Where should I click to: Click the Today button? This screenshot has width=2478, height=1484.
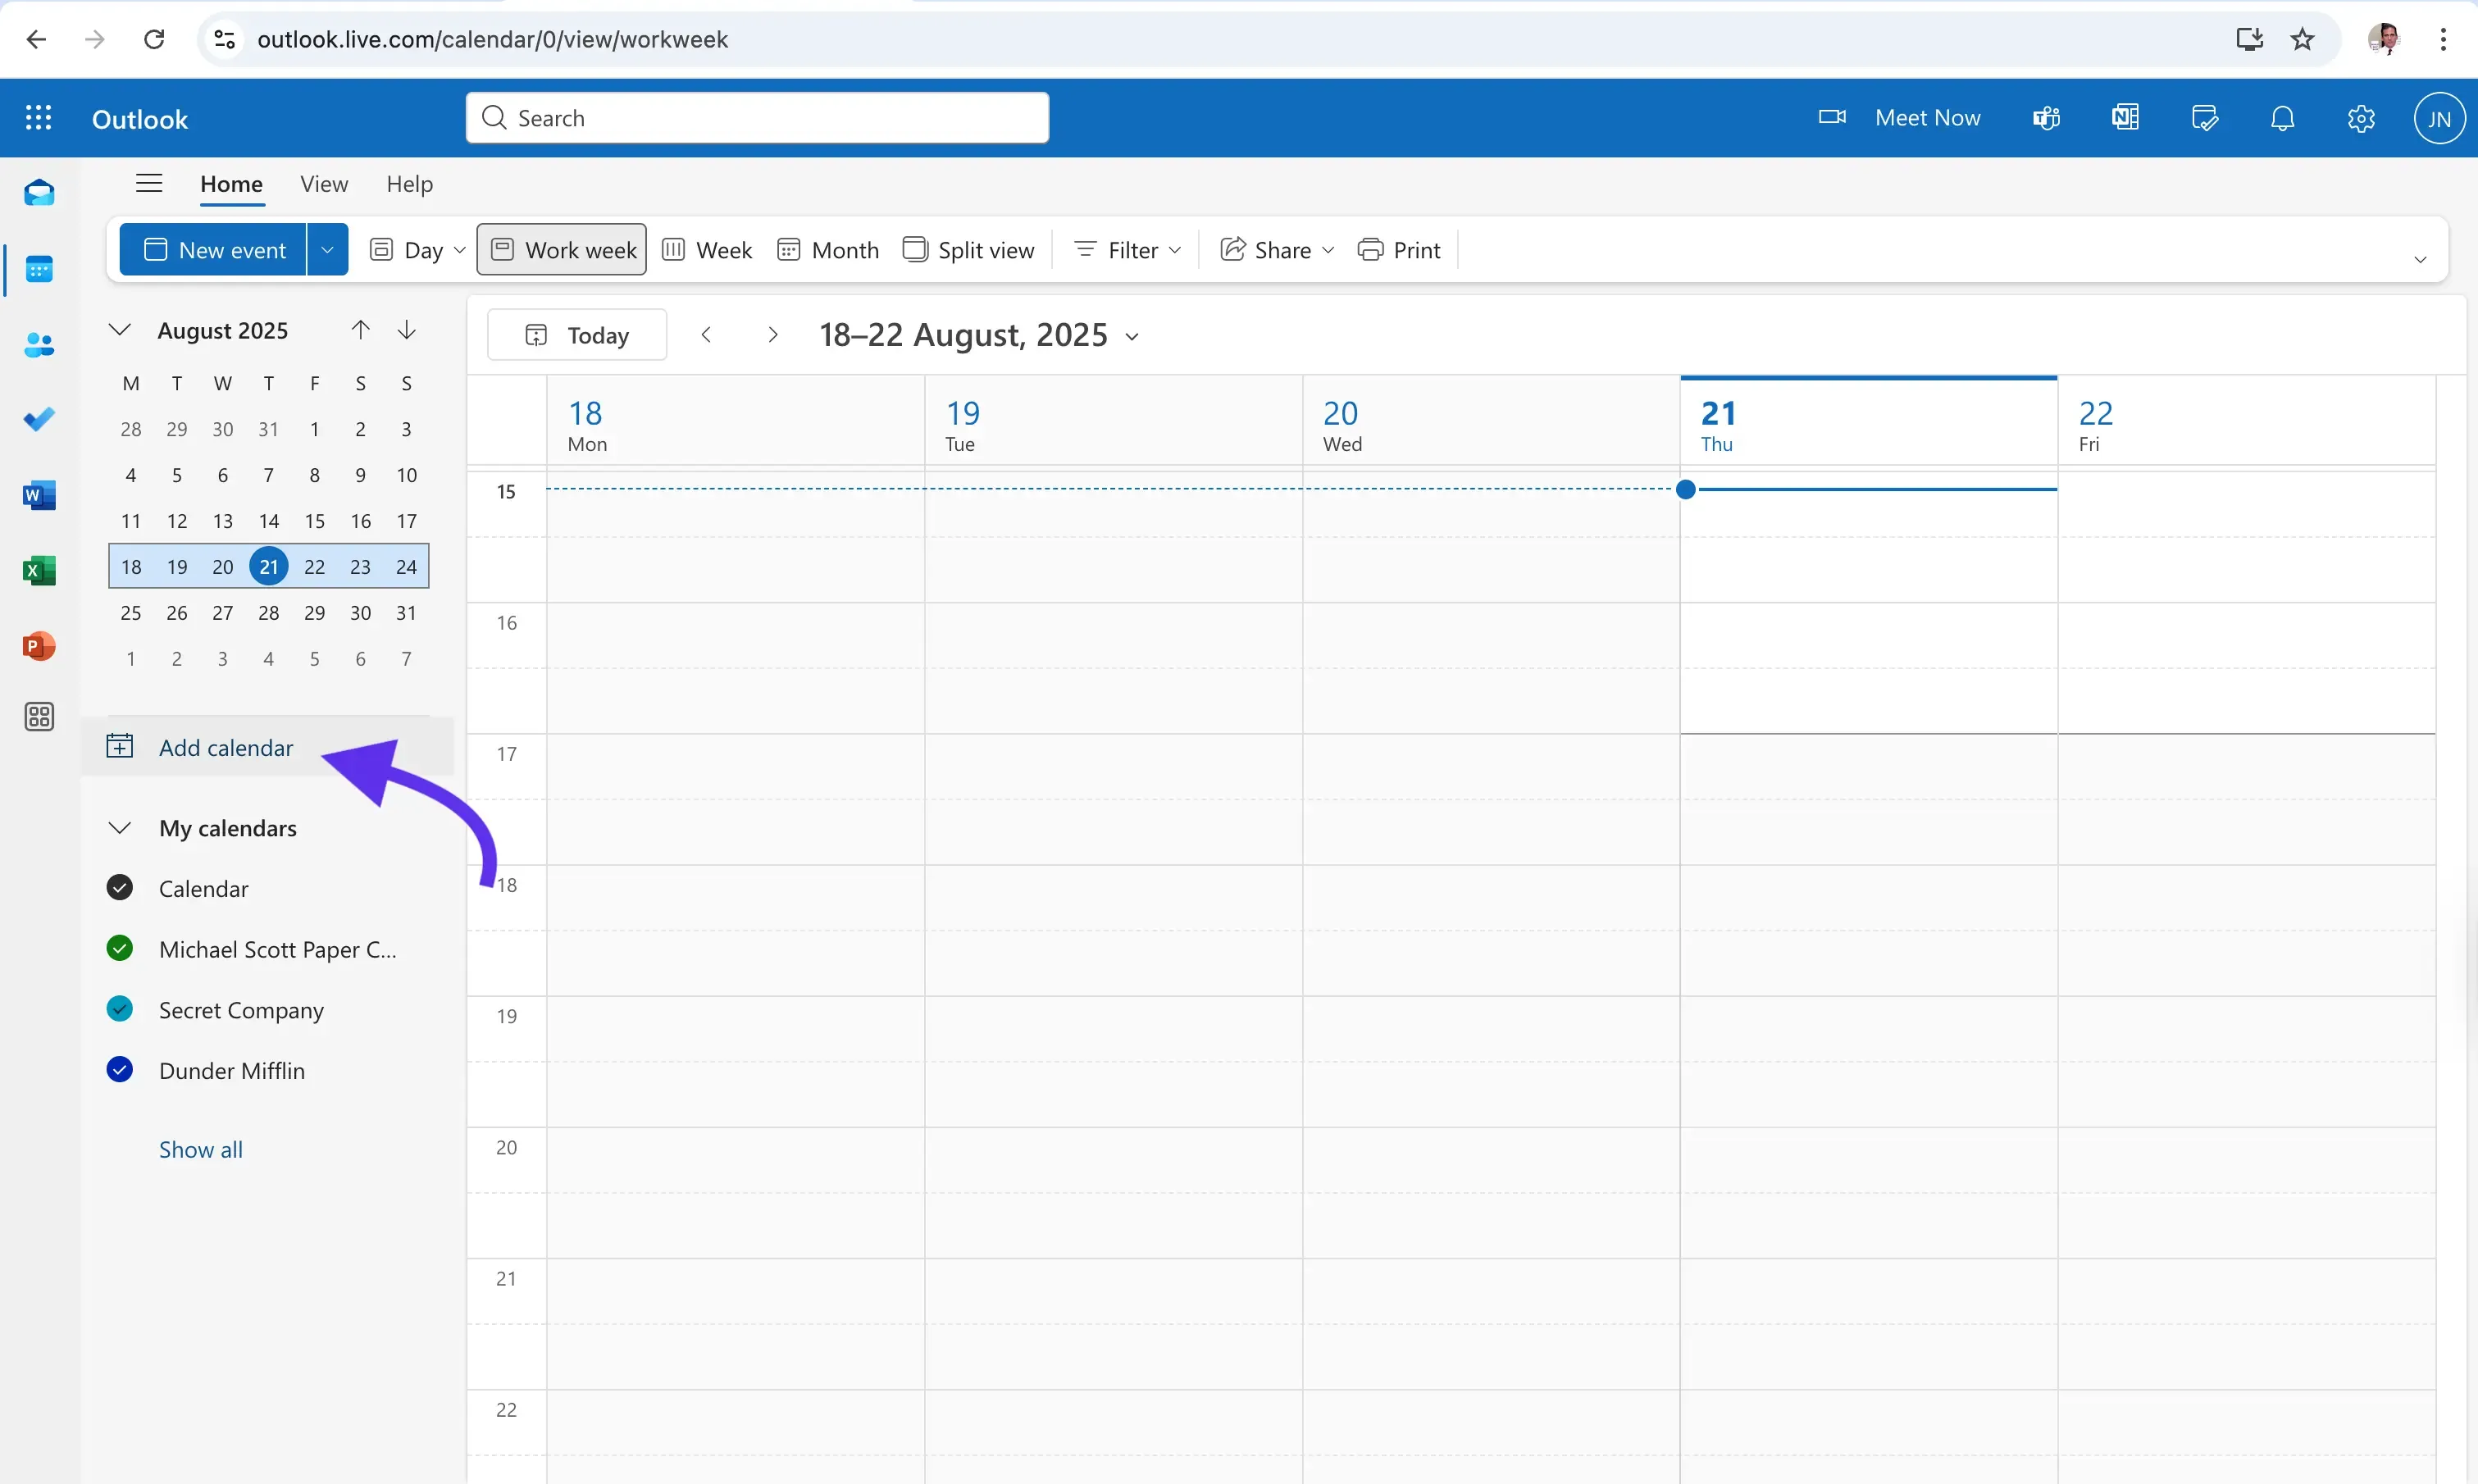point(576,334)
